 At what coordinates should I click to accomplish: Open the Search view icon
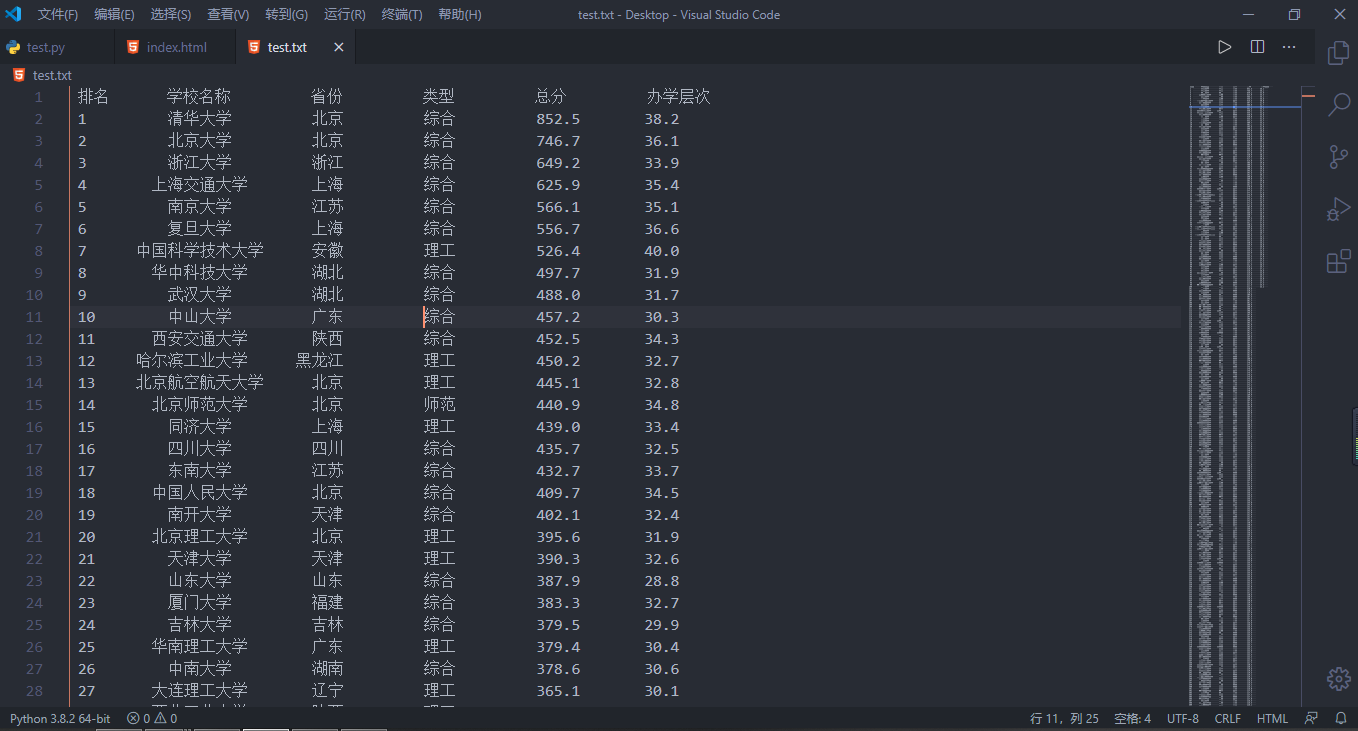[x=1338, y=104]
